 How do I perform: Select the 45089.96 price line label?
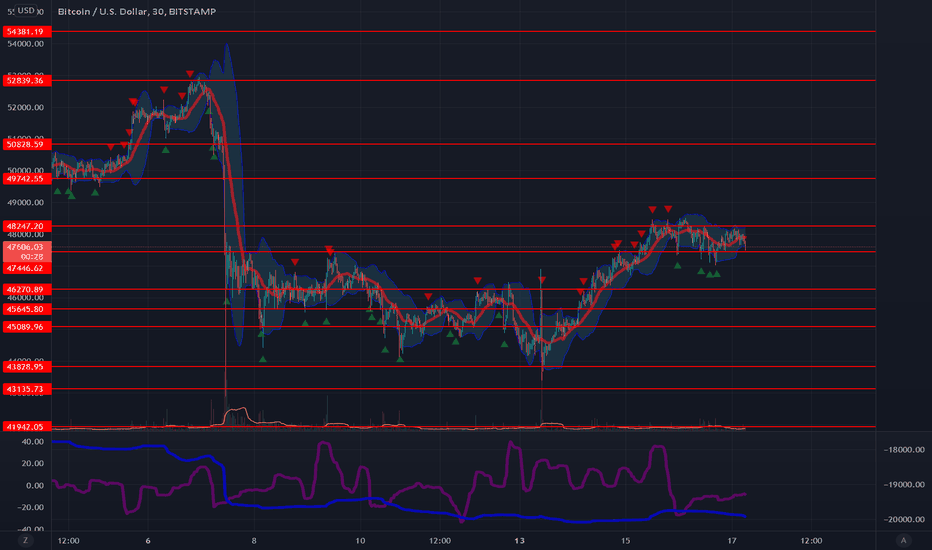27,327
